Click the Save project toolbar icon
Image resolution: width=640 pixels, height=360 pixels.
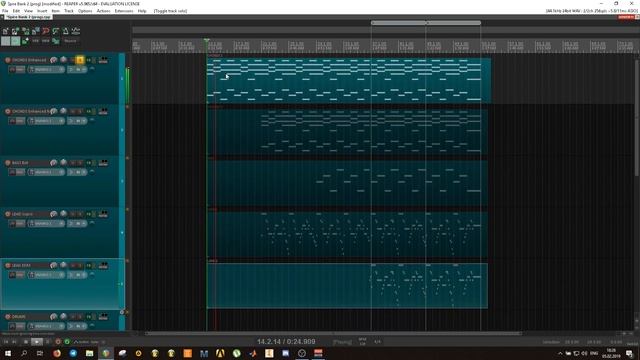26,31
